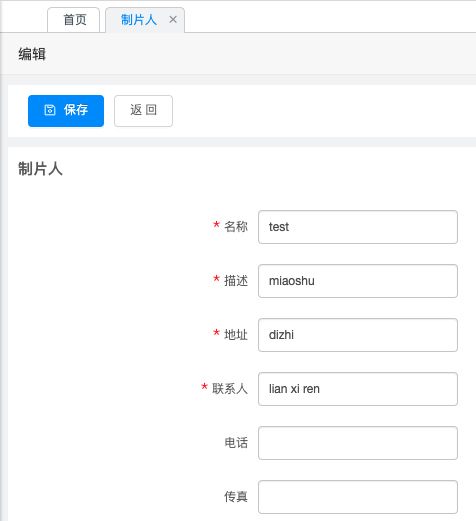
Task: Save the form with 保存 button
Action: 66,111
